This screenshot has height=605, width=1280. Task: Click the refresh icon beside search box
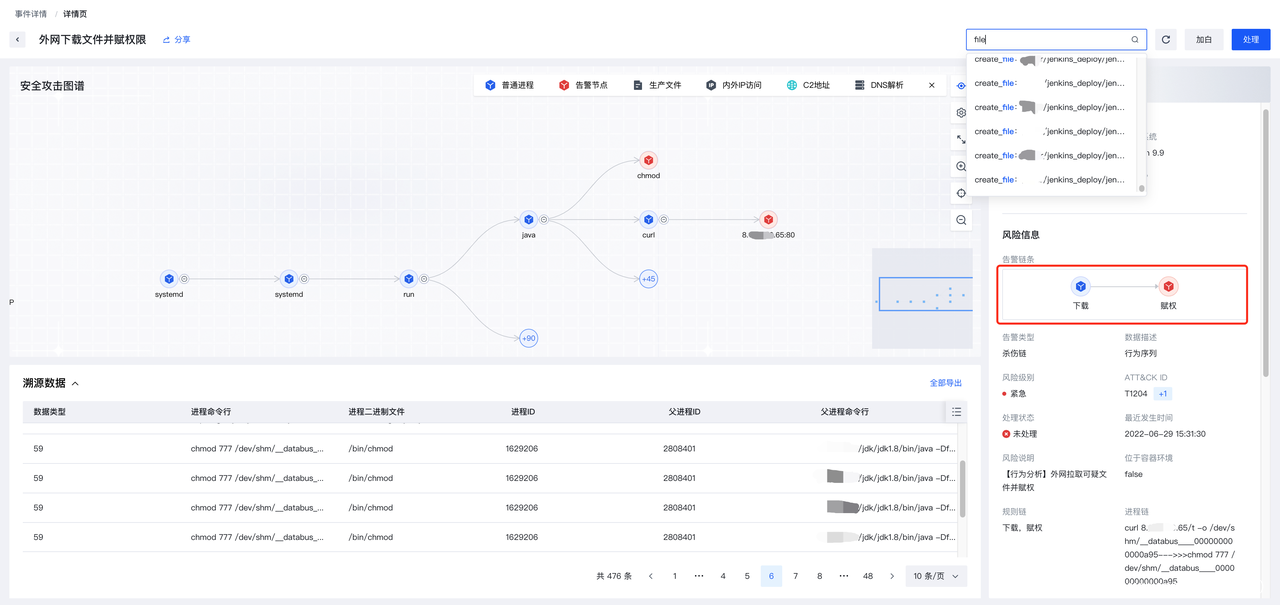[x=1166, y=40]
